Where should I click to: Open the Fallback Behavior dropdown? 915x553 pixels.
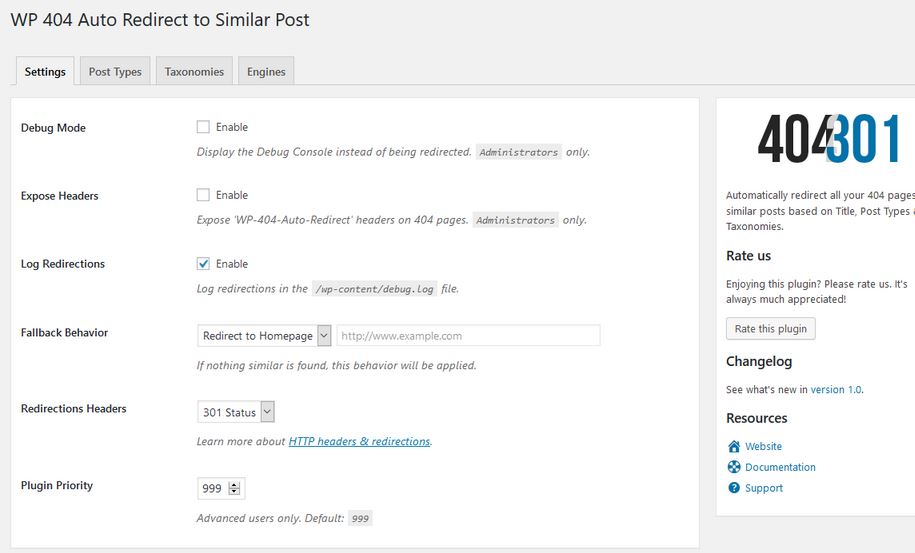click(x=264, y=335)
